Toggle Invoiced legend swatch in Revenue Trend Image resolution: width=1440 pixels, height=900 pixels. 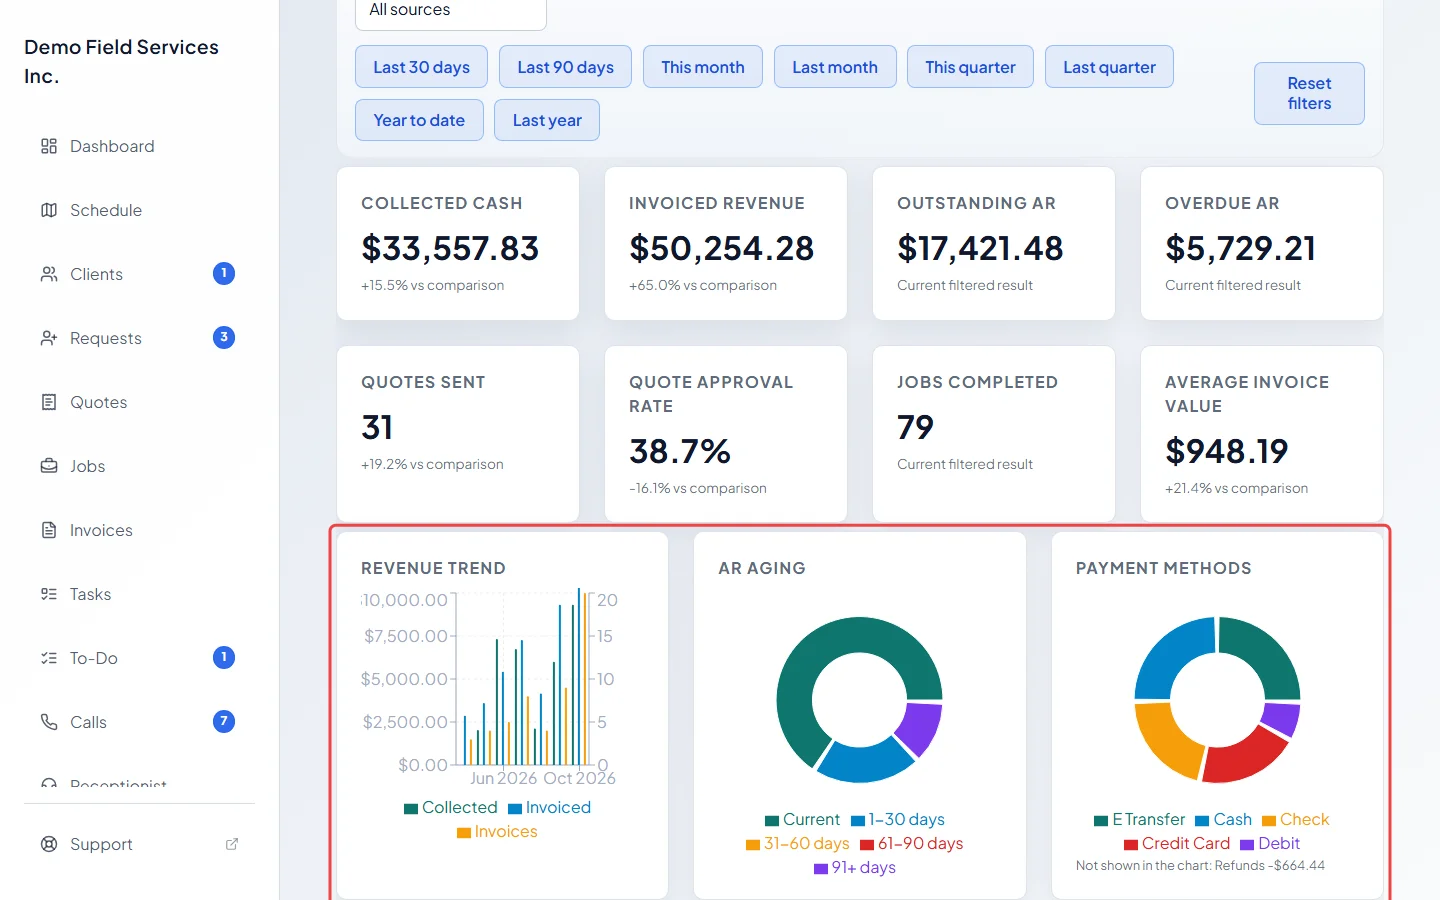point(515,809)
